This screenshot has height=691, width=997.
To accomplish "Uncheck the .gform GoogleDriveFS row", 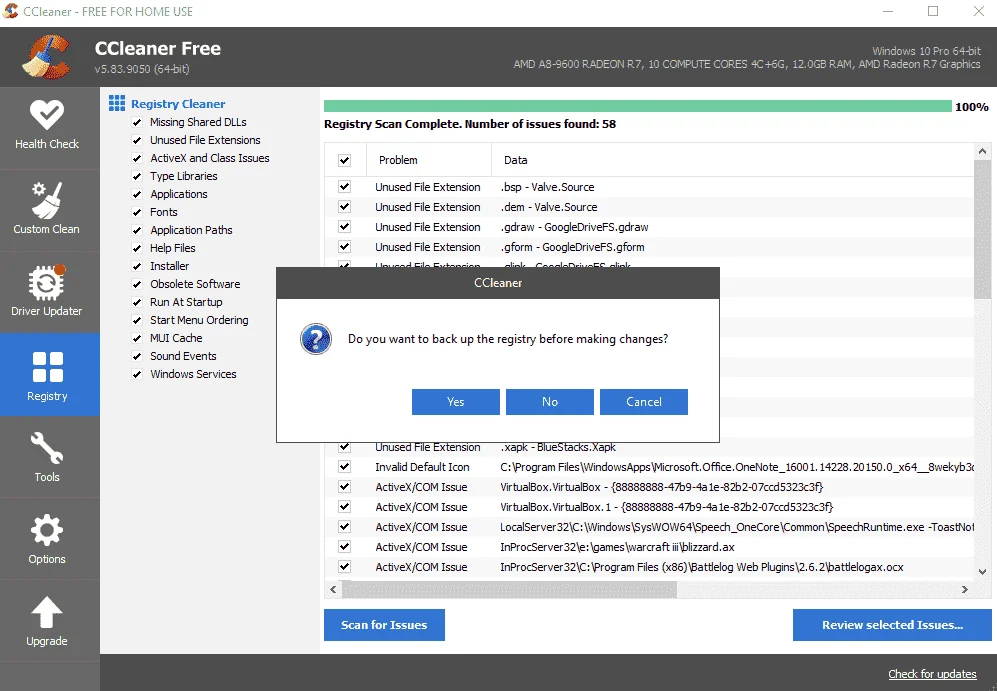I will tap(345, 247).
